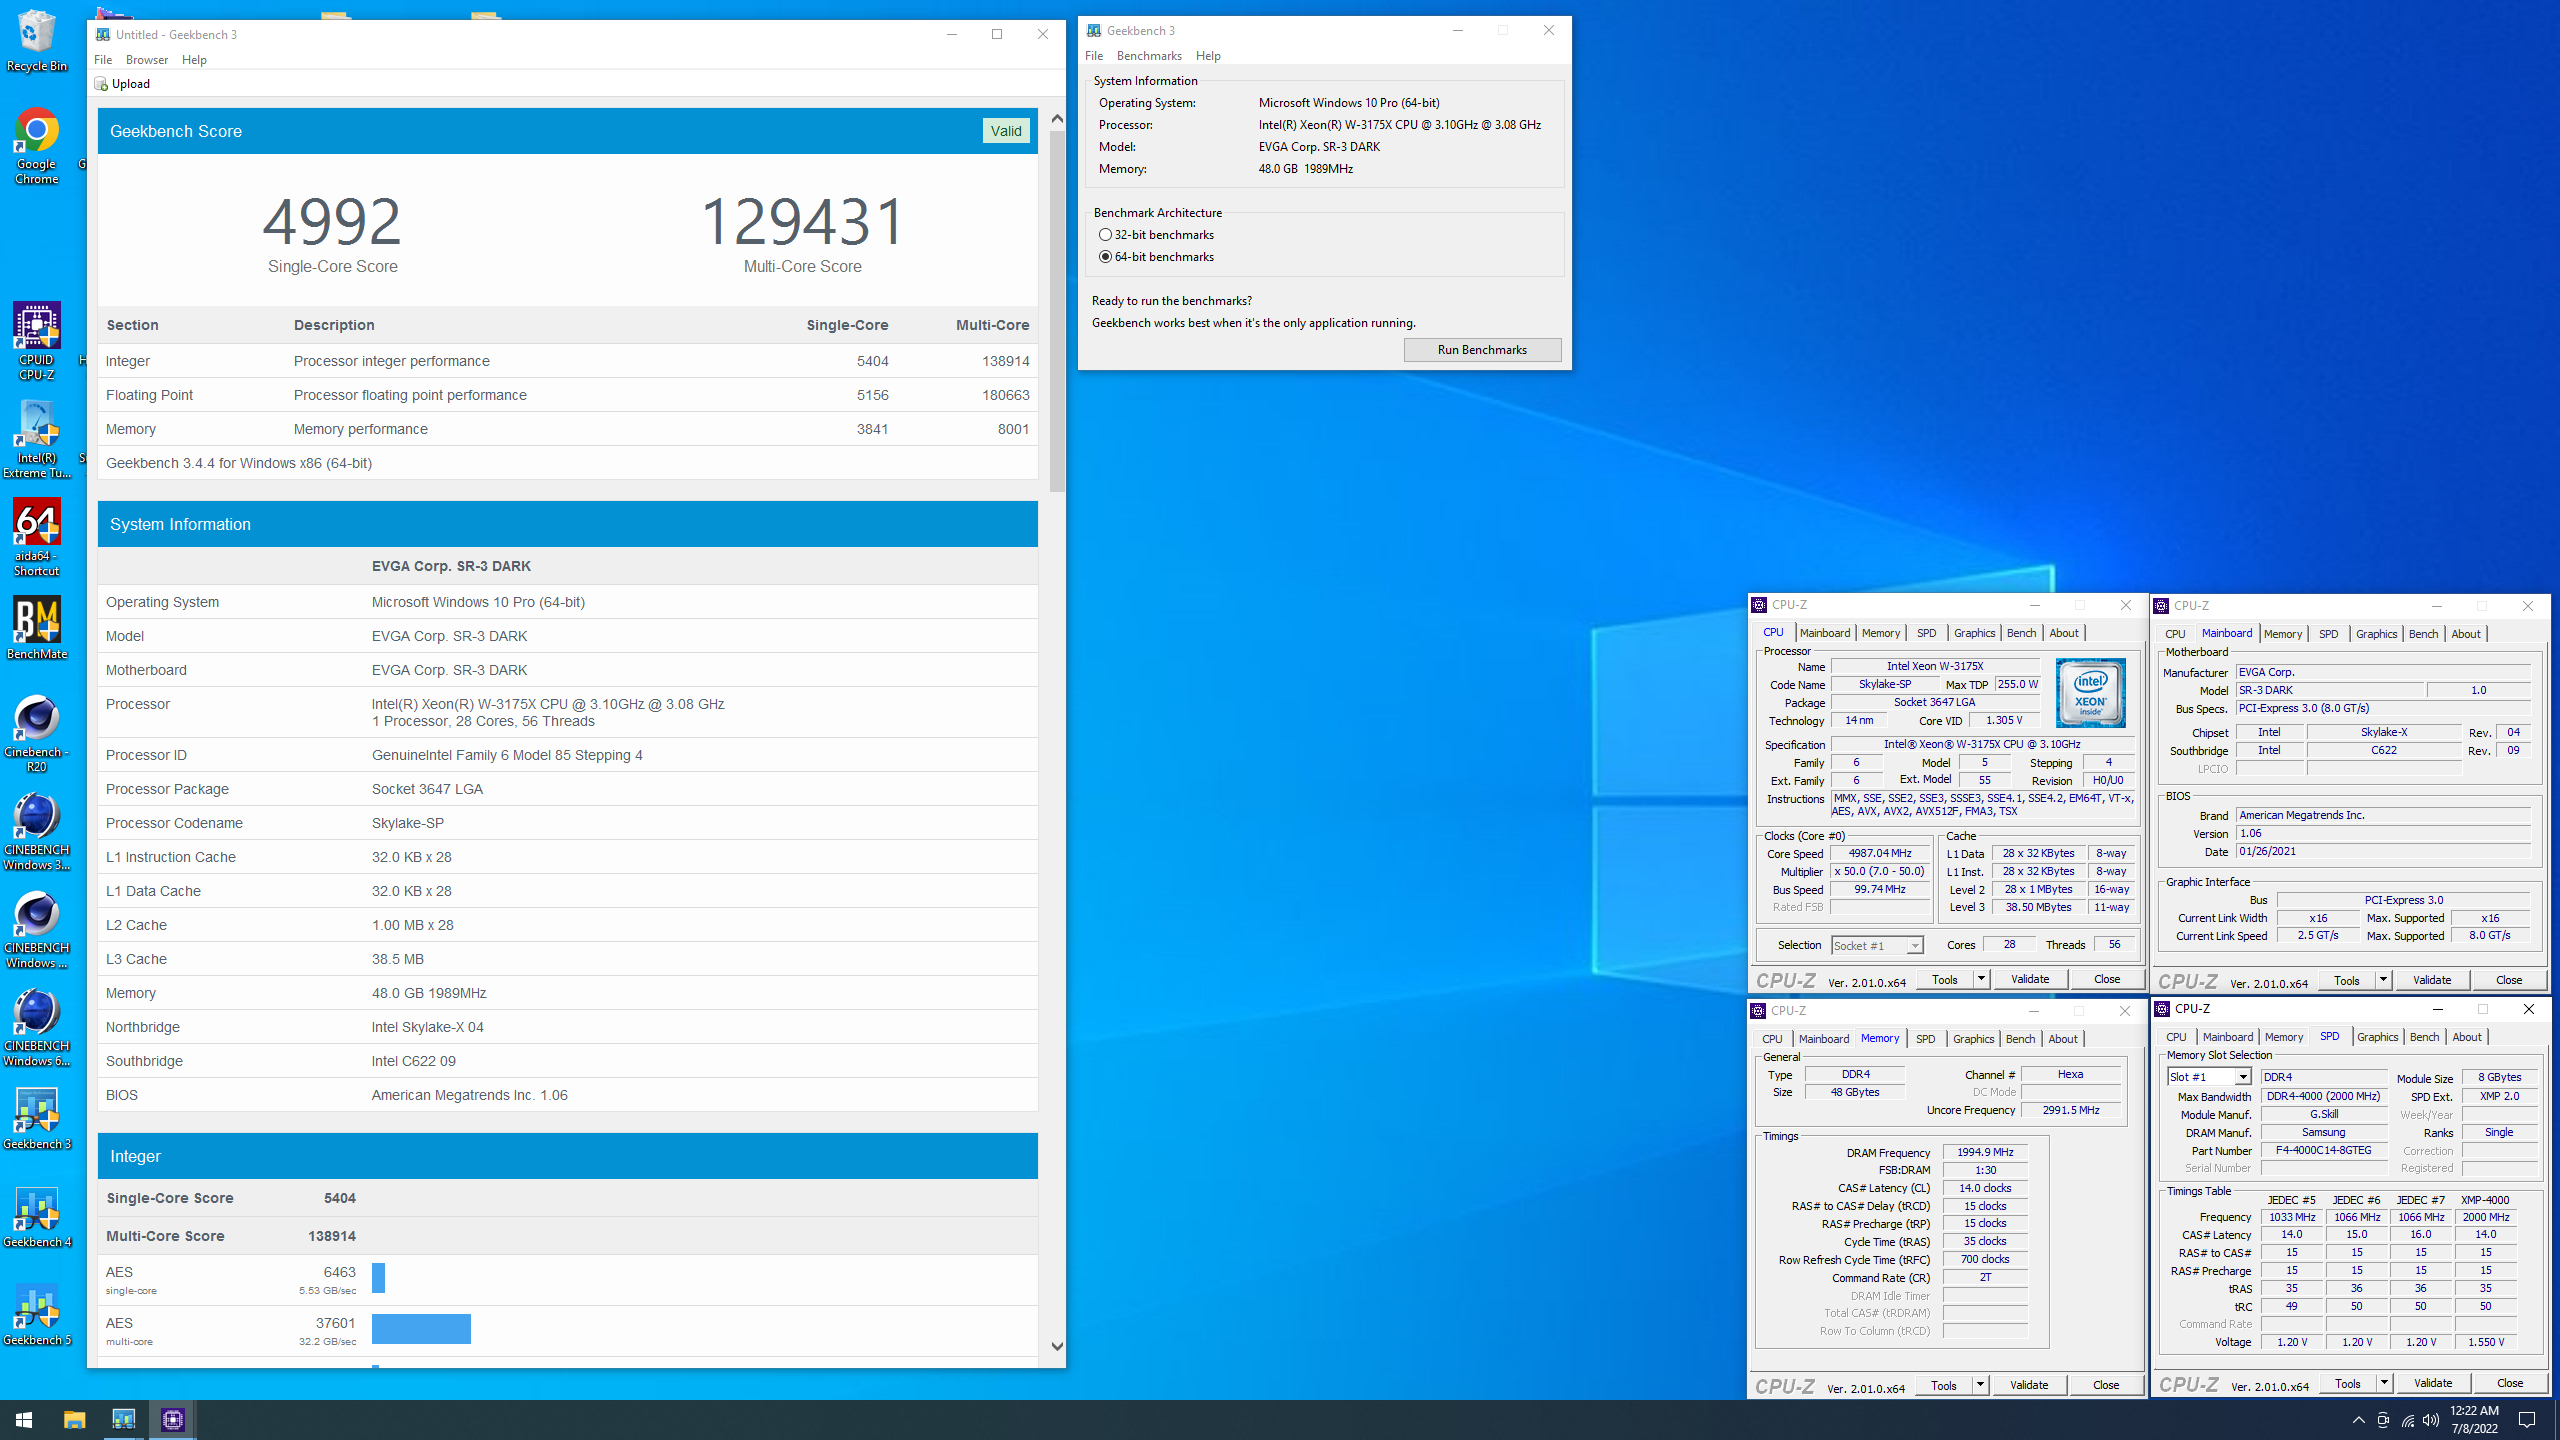Show hidden system tray icons
The height and width of the screenshot is (1440, 2560).
coord(2359,1420)
